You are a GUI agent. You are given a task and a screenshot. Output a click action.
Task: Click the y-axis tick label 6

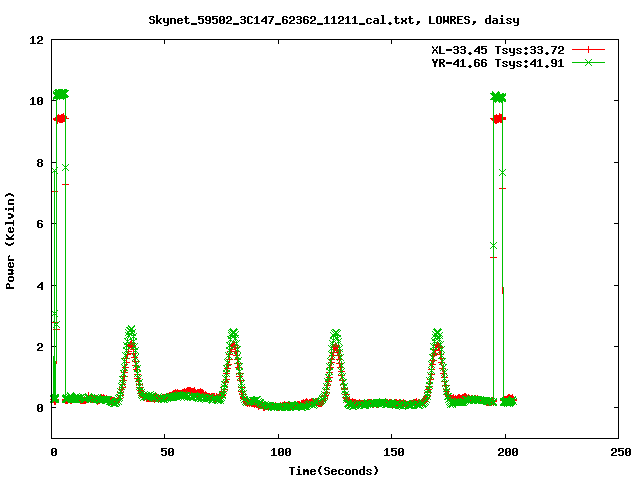(40, 224)
